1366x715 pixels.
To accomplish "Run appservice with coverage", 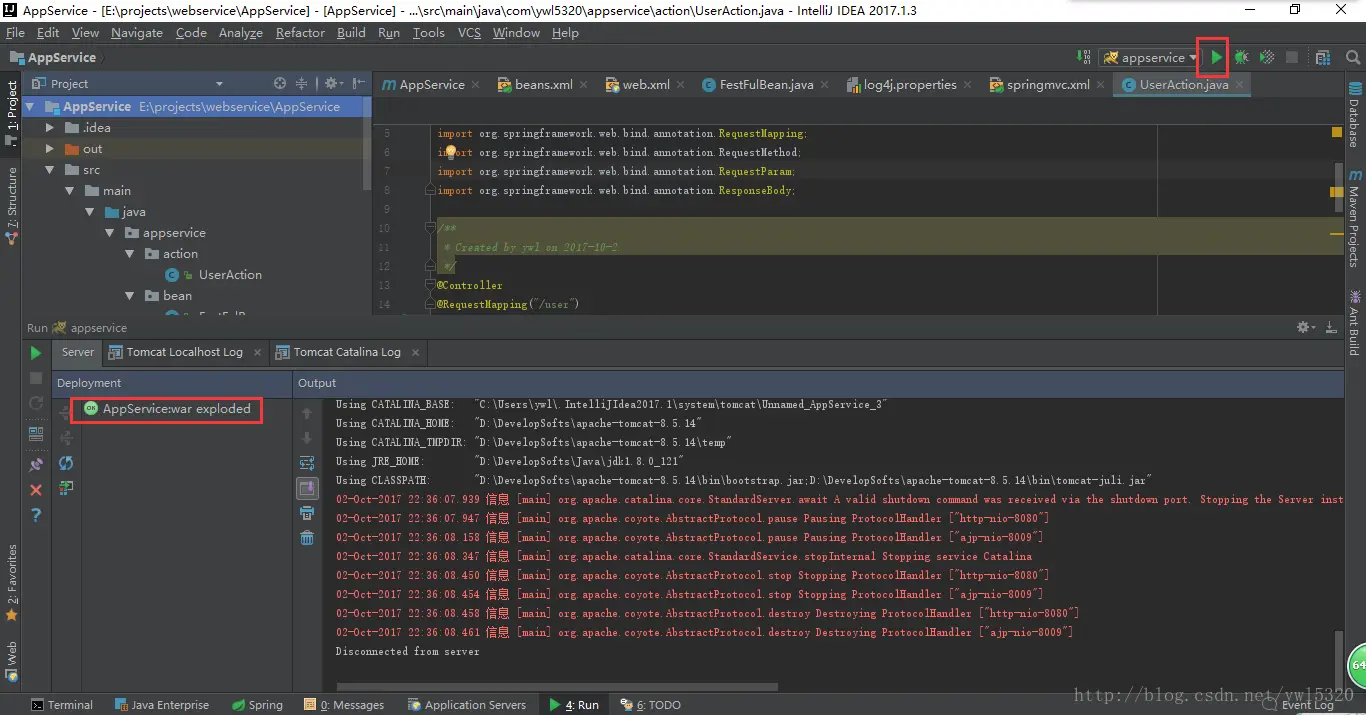I will [1267, 58].
